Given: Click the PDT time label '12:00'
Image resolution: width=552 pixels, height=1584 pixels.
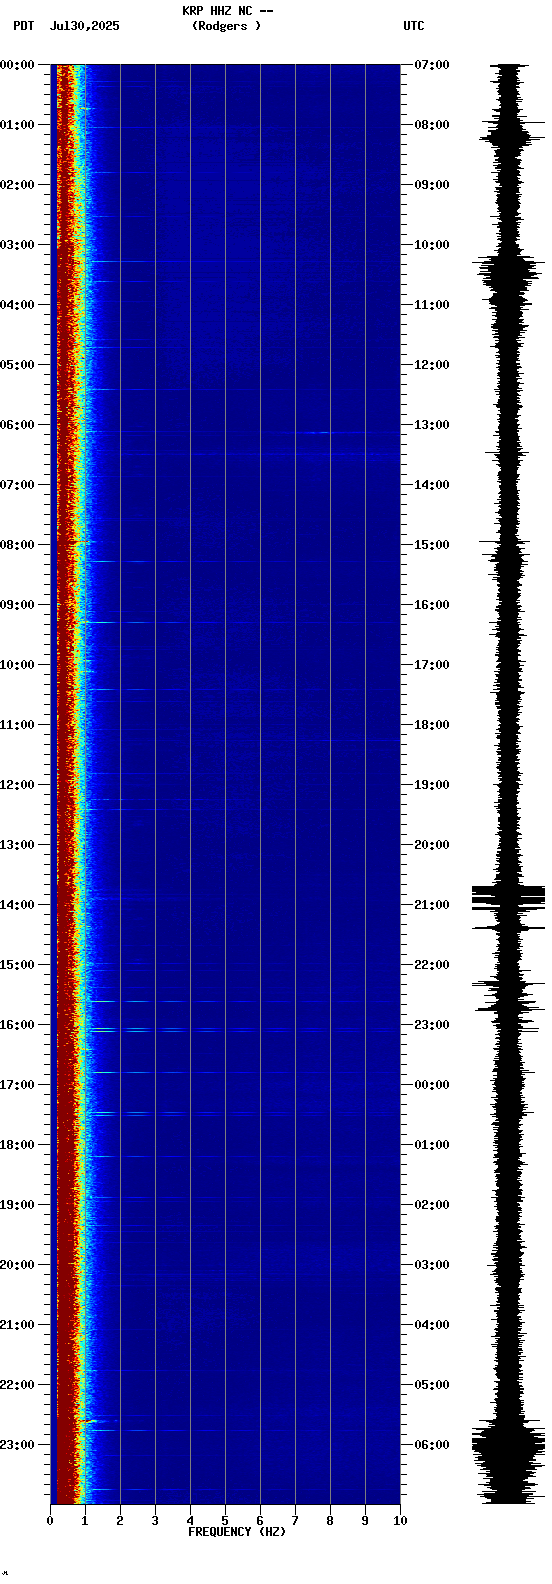Looking at the screenshot, I should pos(17,785).
